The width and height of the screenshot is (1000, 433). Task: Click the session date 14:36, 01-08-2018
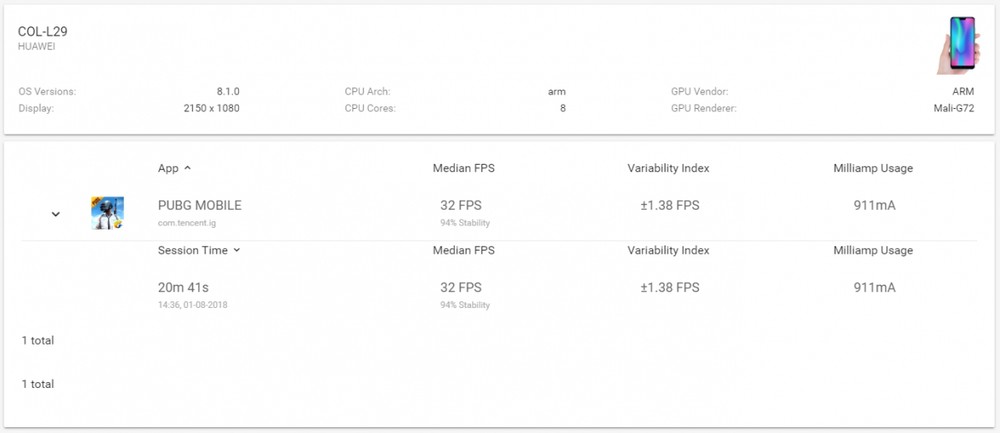click(x=193, y=305)
